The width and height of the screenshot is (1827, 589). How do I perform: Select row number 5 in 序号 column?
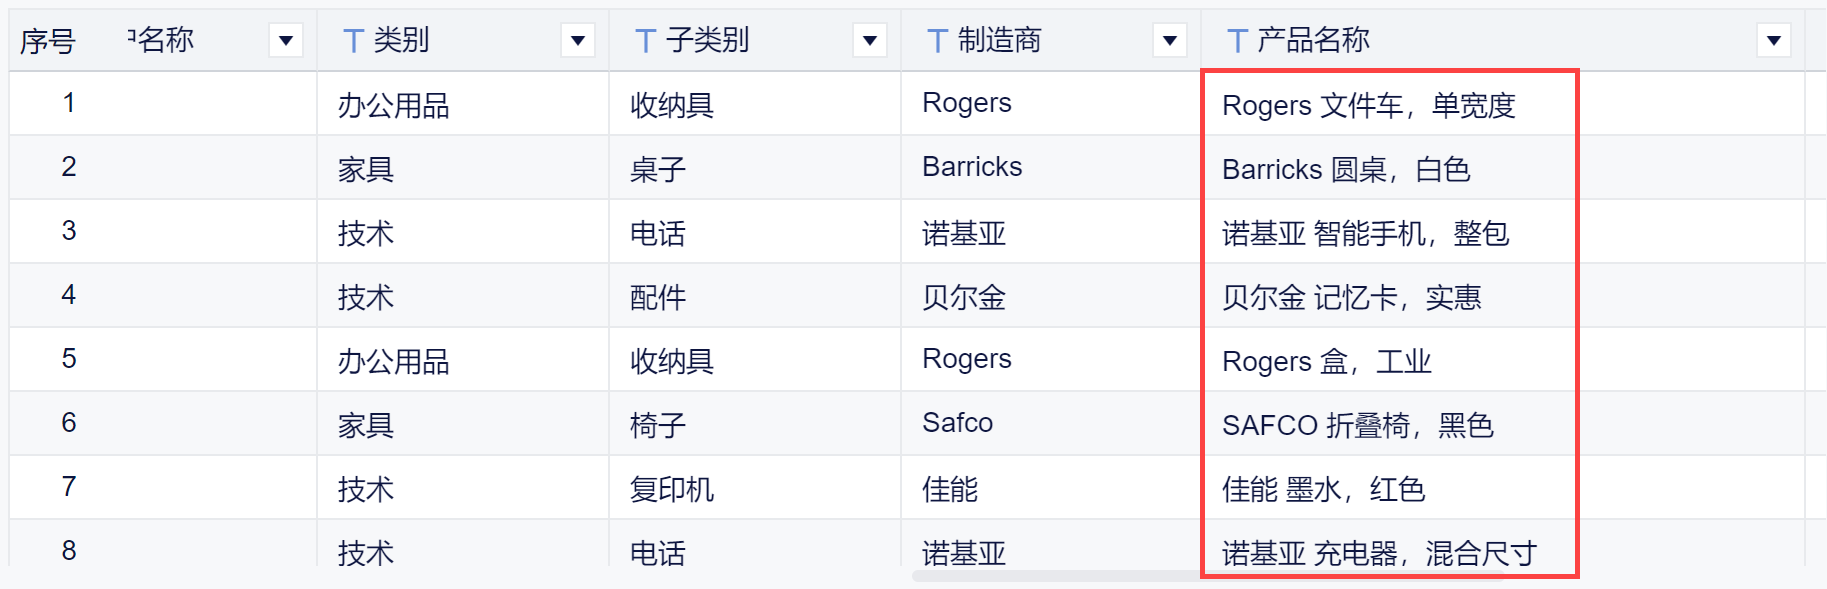(x=68, y=359)
